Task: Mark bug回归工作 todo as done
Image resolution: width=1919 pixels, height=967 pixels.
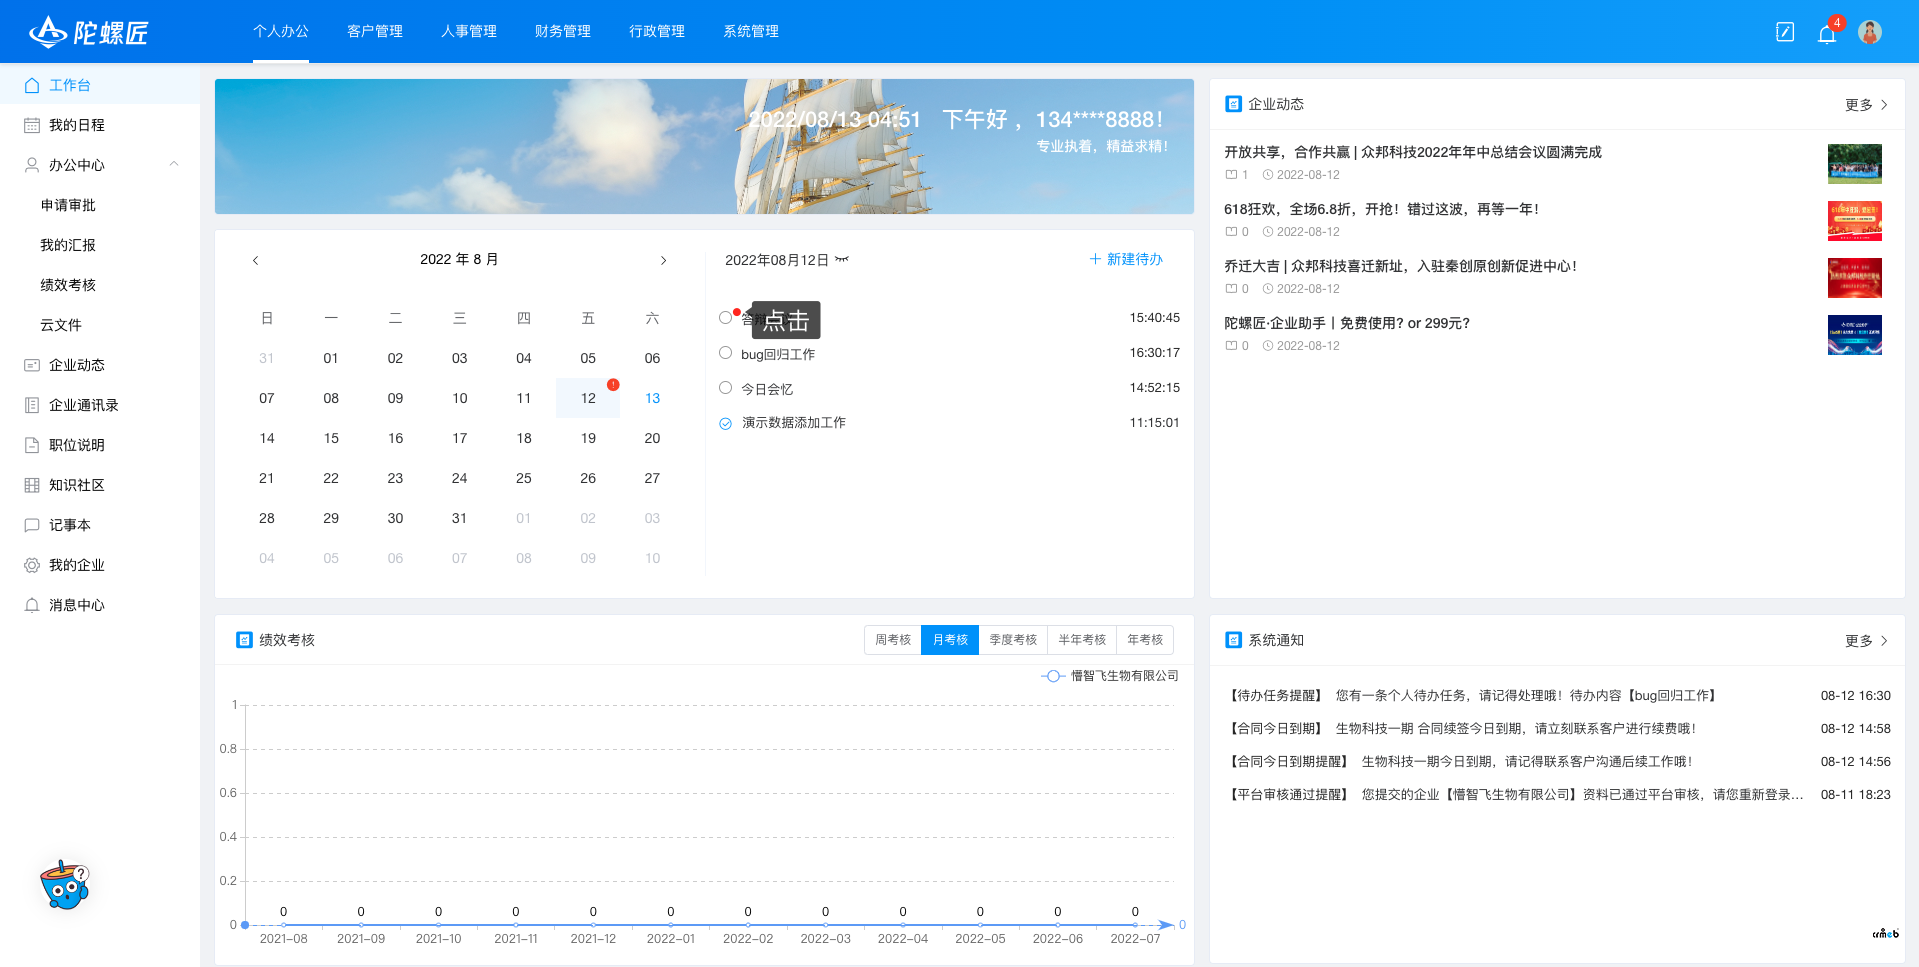Action: click(x=726, y=353)
